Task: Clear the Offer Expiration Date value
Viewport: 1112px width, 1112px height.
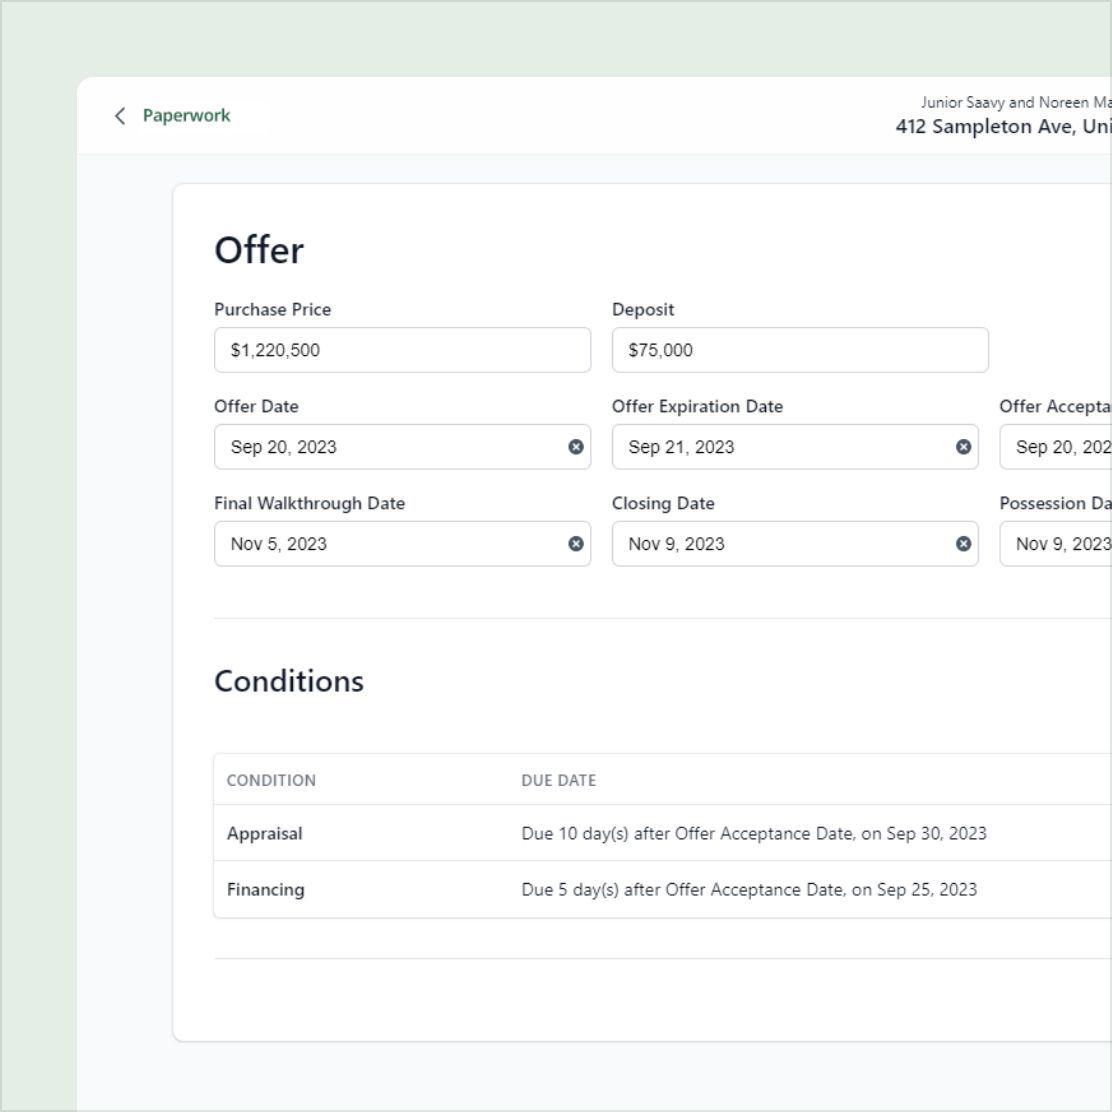Action: [963, 447]
